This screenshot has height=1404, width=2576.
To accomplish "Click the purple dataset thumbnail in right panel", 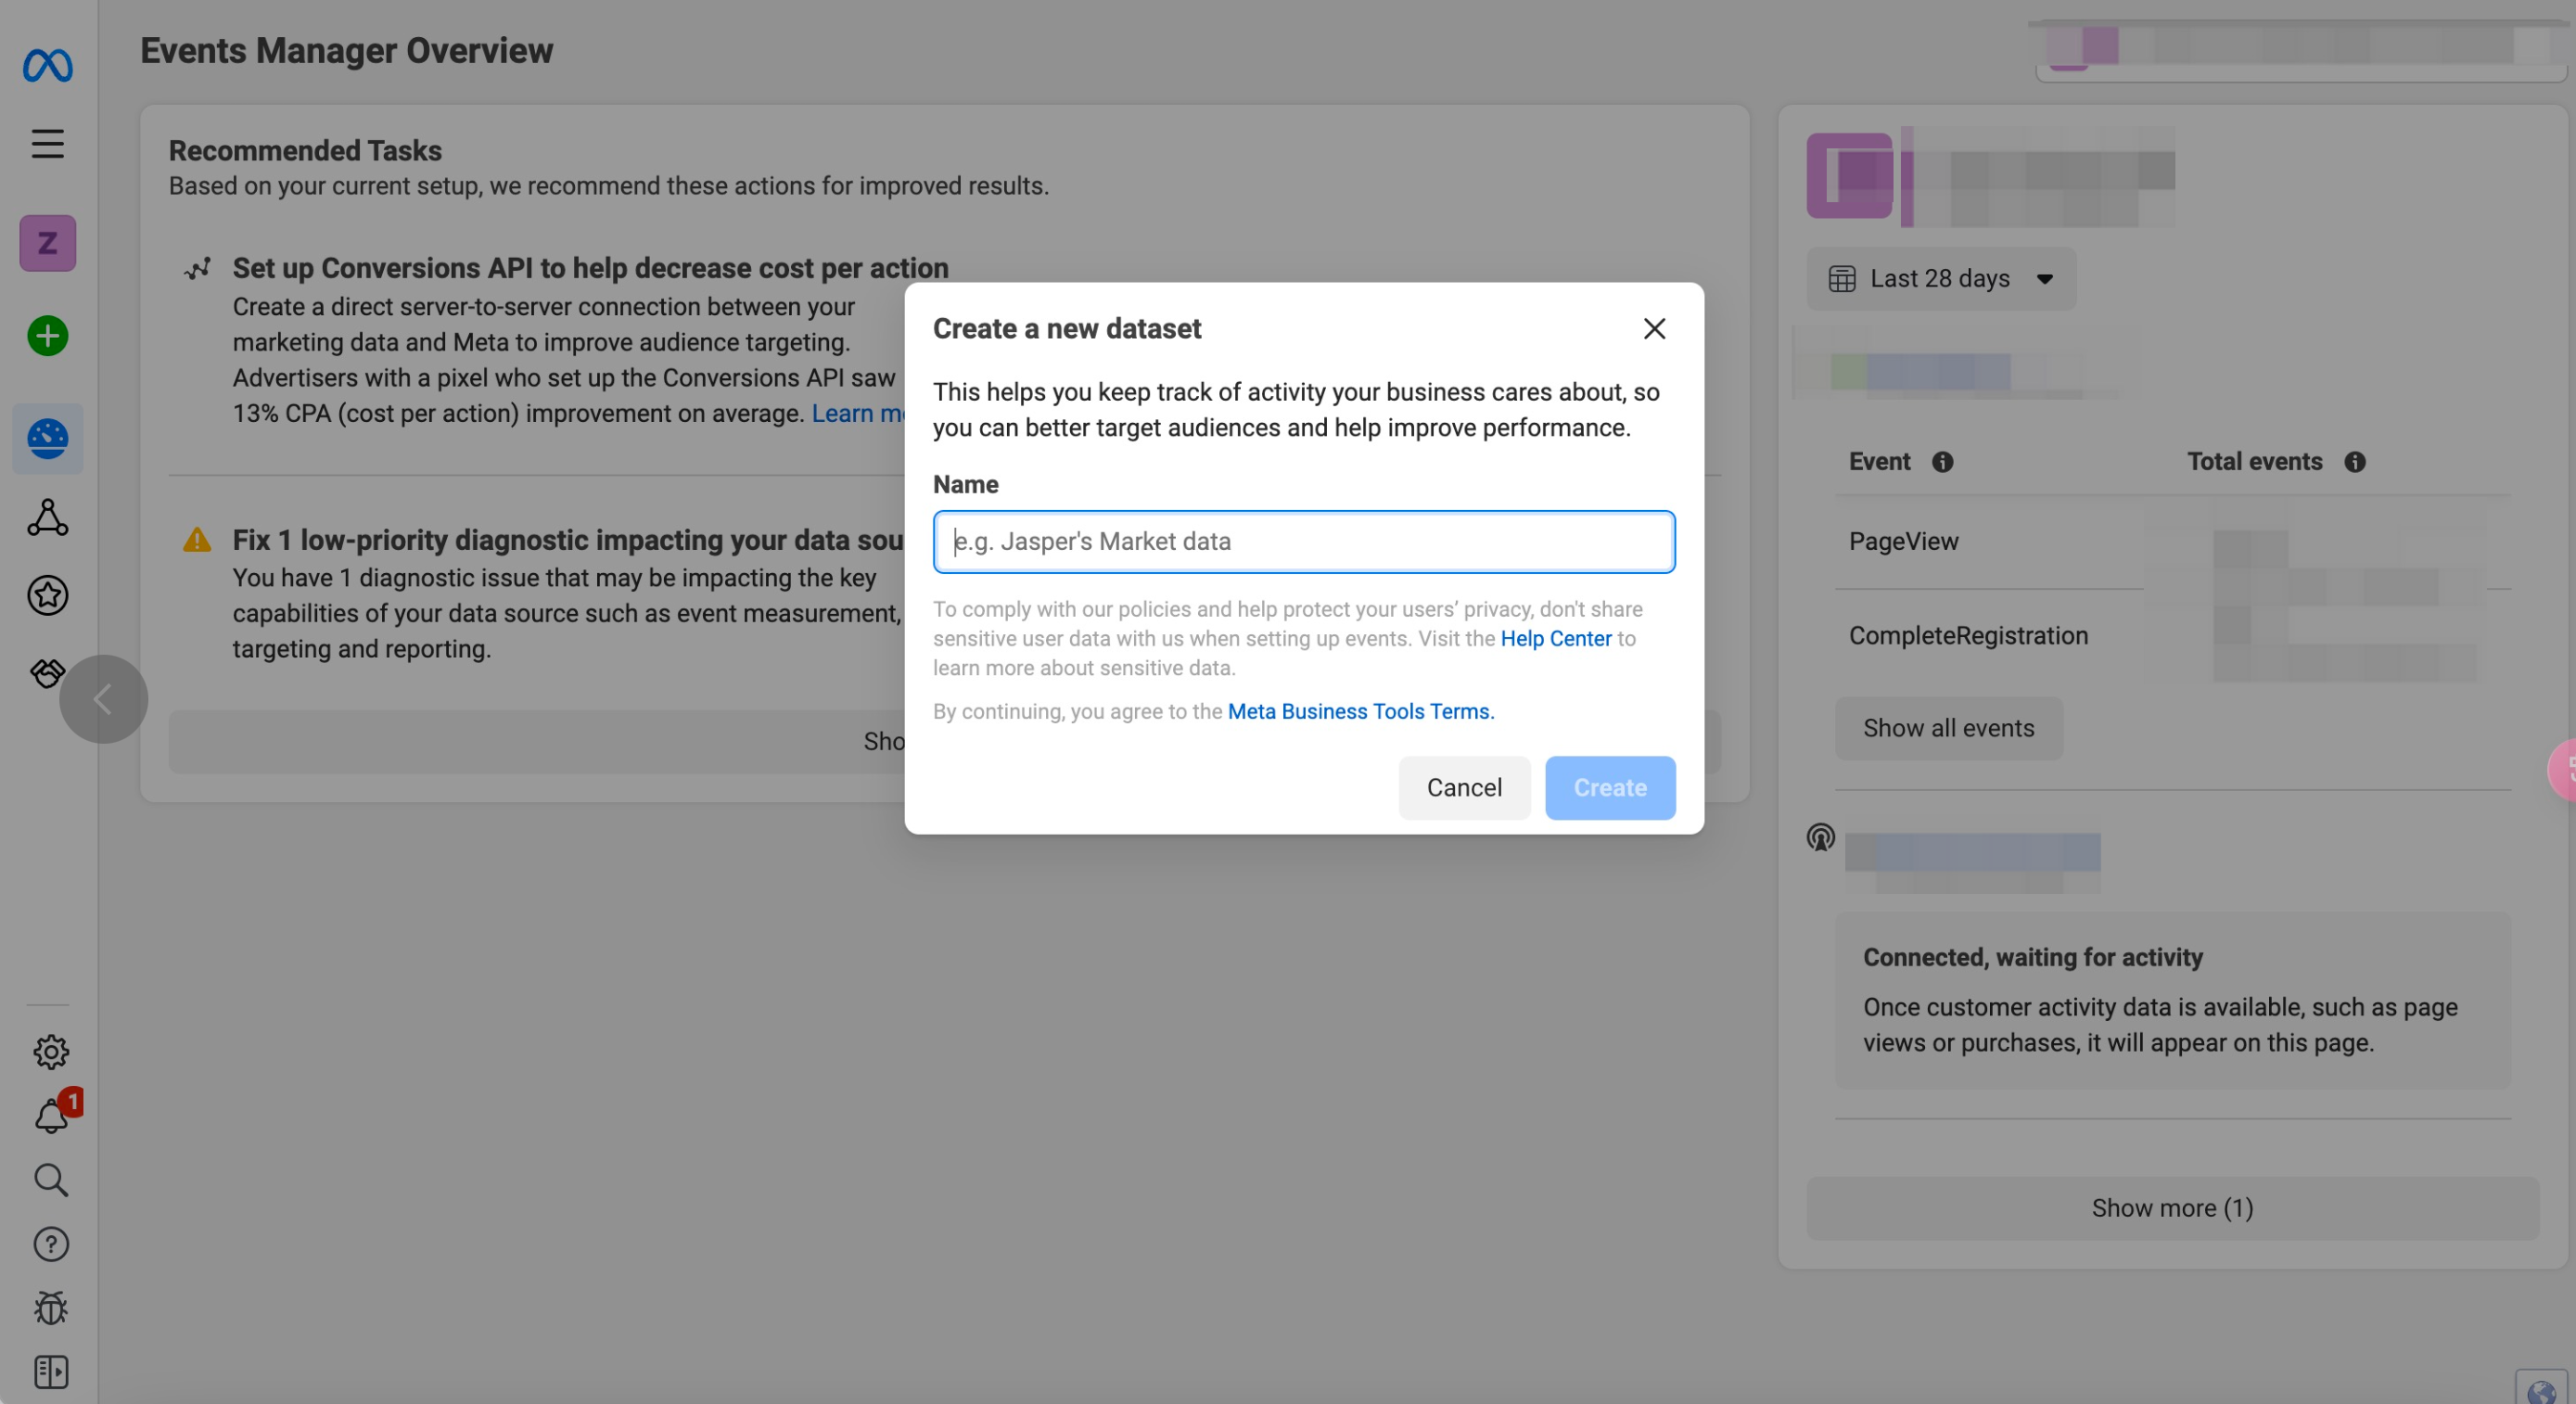I will pos(1849,176).
